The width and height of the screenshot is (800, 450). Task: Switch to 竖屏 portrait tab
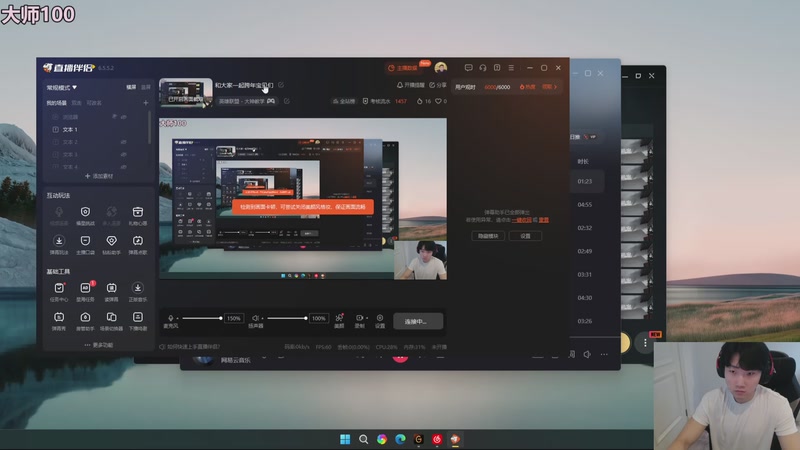coord(146,87)
